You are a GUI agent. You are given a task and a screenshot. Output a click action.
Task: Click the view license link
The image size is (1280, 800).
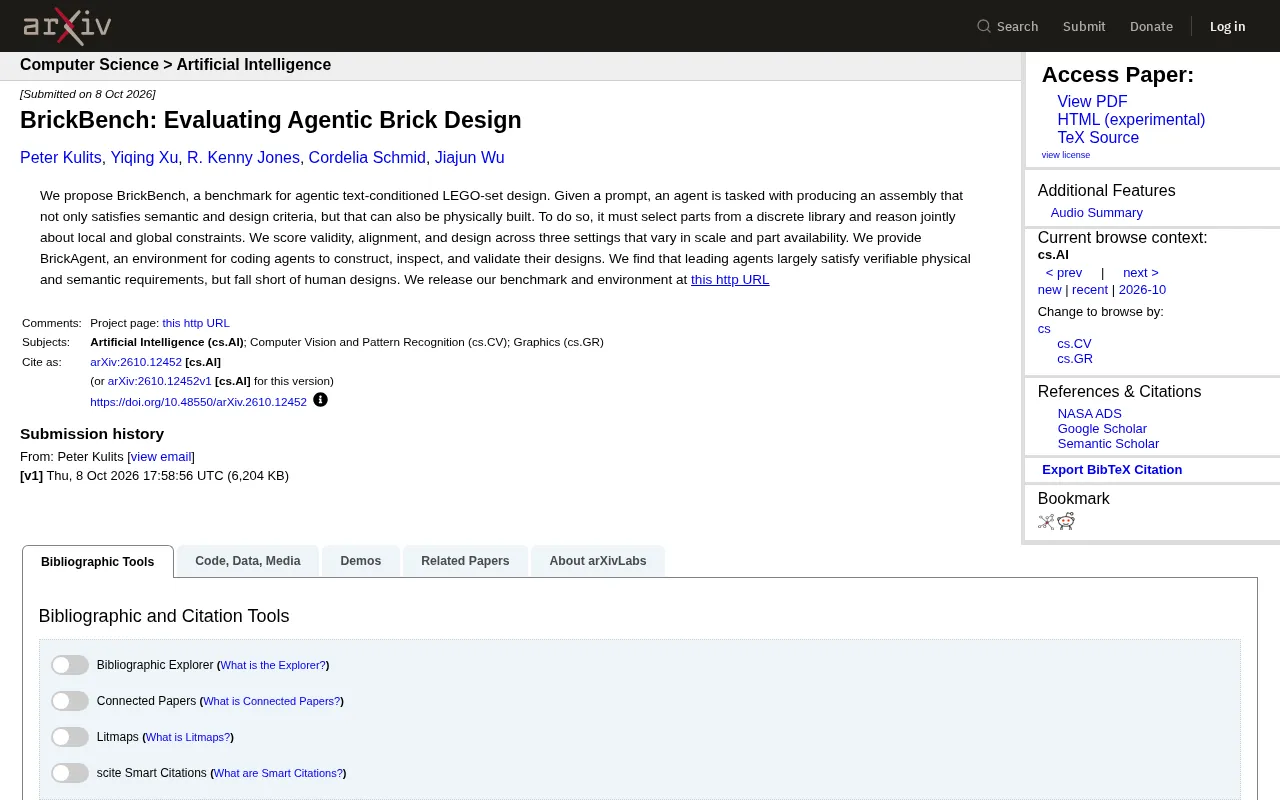pyautogui.click(x=1066, y=155)
